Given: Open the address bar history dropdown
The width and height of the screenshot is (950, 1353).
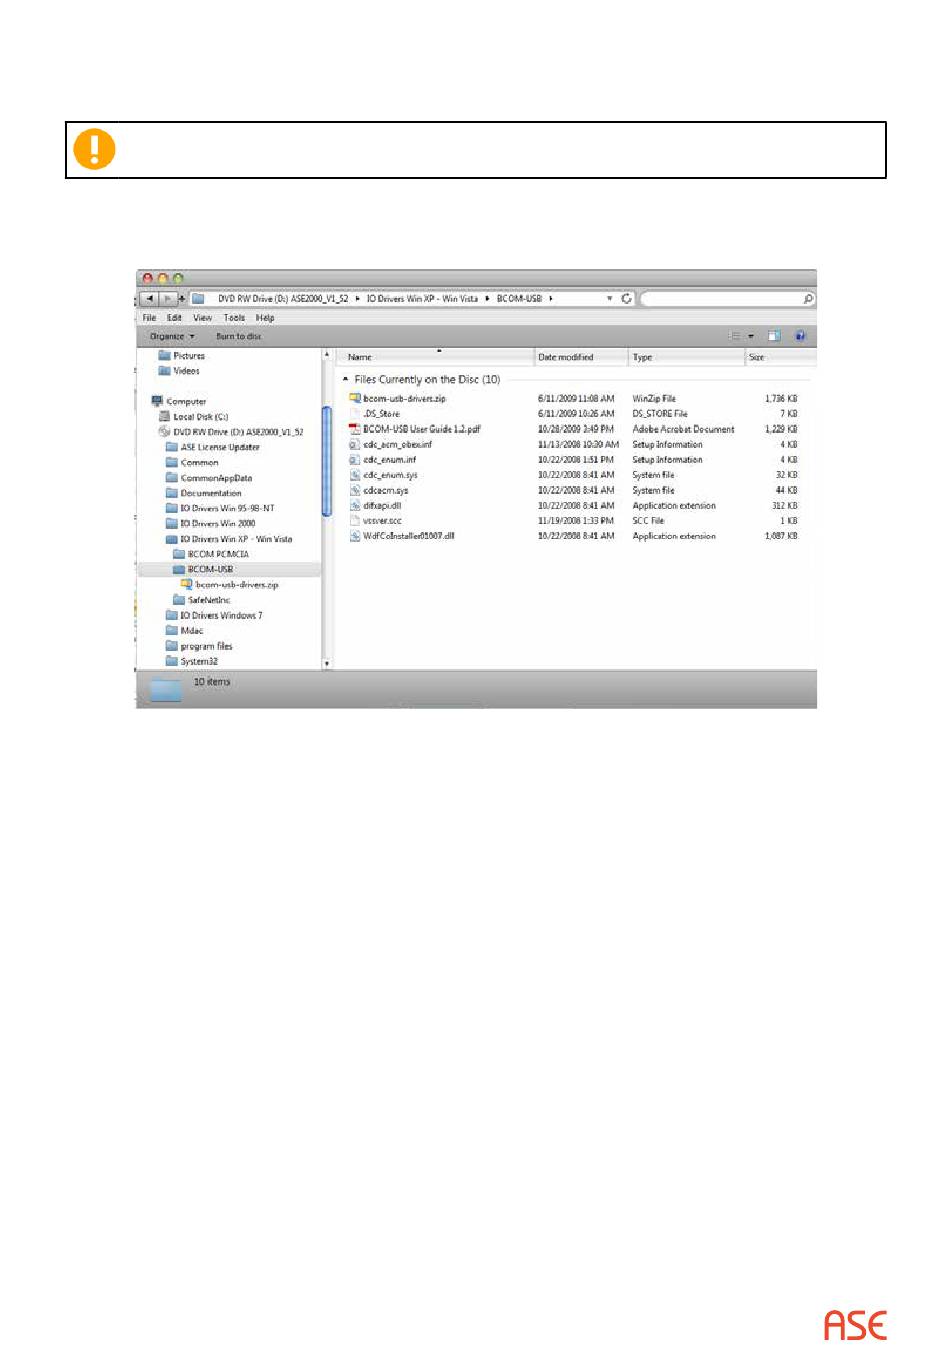Looking at the screenshot, I should pyautogui.click(x=609, y=298).
